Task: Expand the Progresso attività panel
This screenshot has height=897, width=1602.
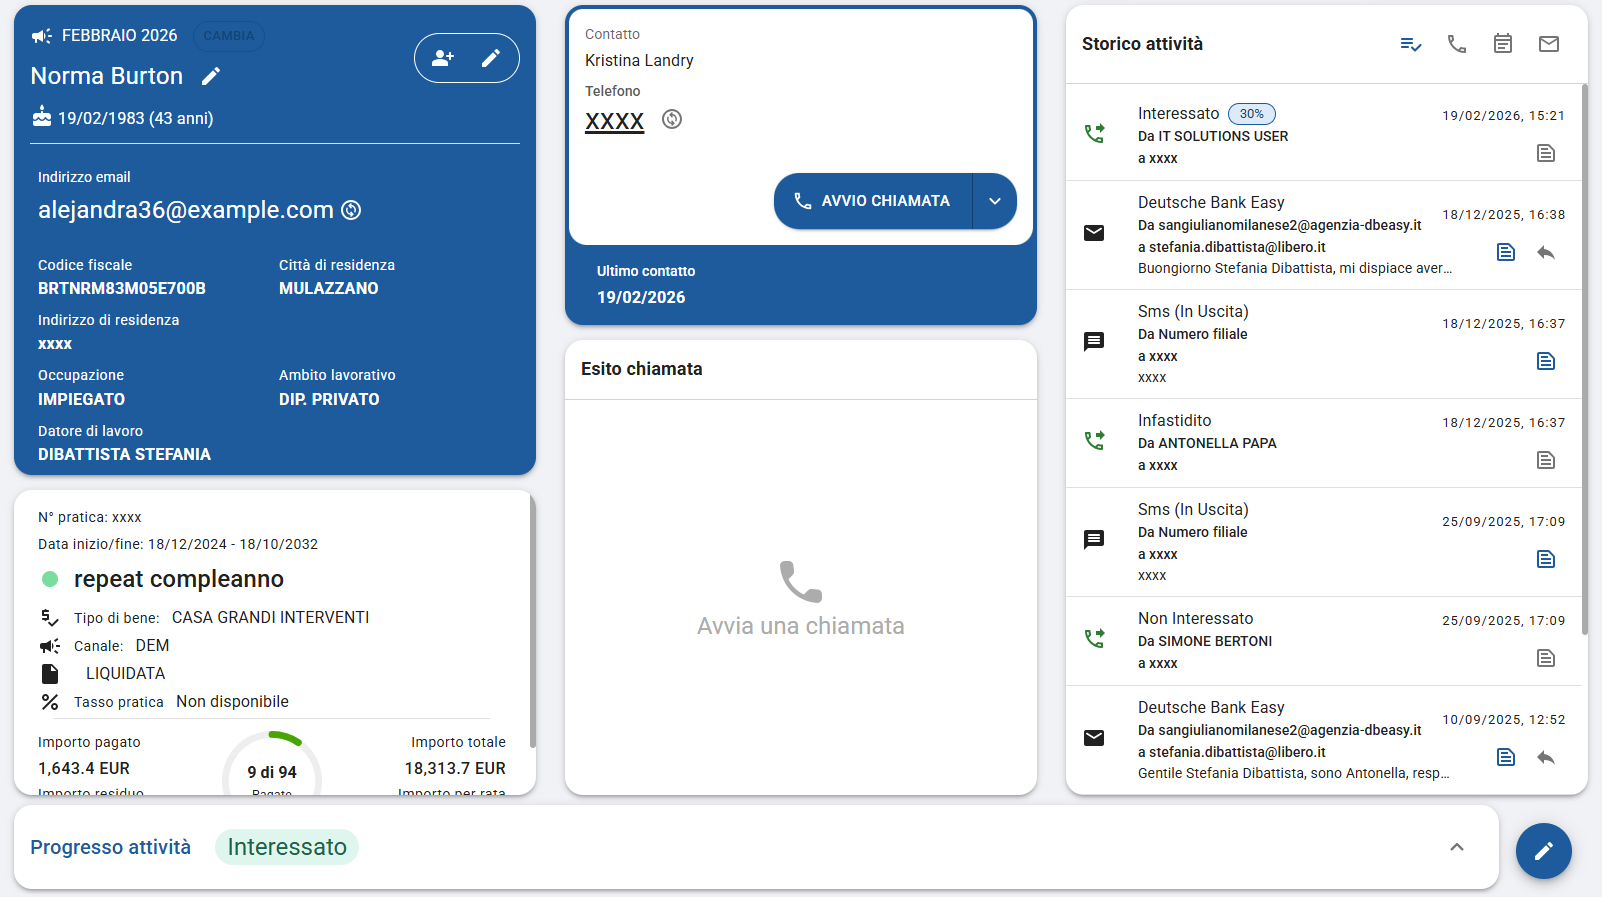Action: [1457, 847]
